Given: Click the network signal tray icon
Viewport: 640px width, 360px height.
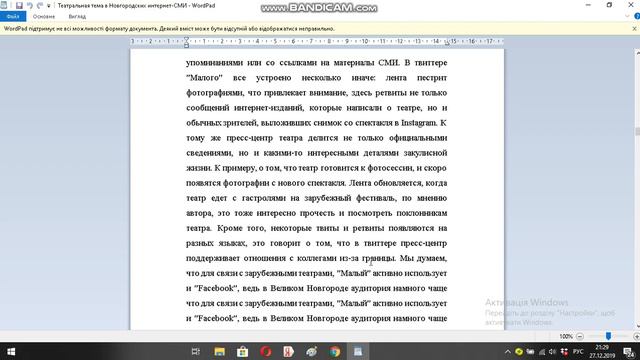Looking at the screenshot, I should (x=542, y=351).
